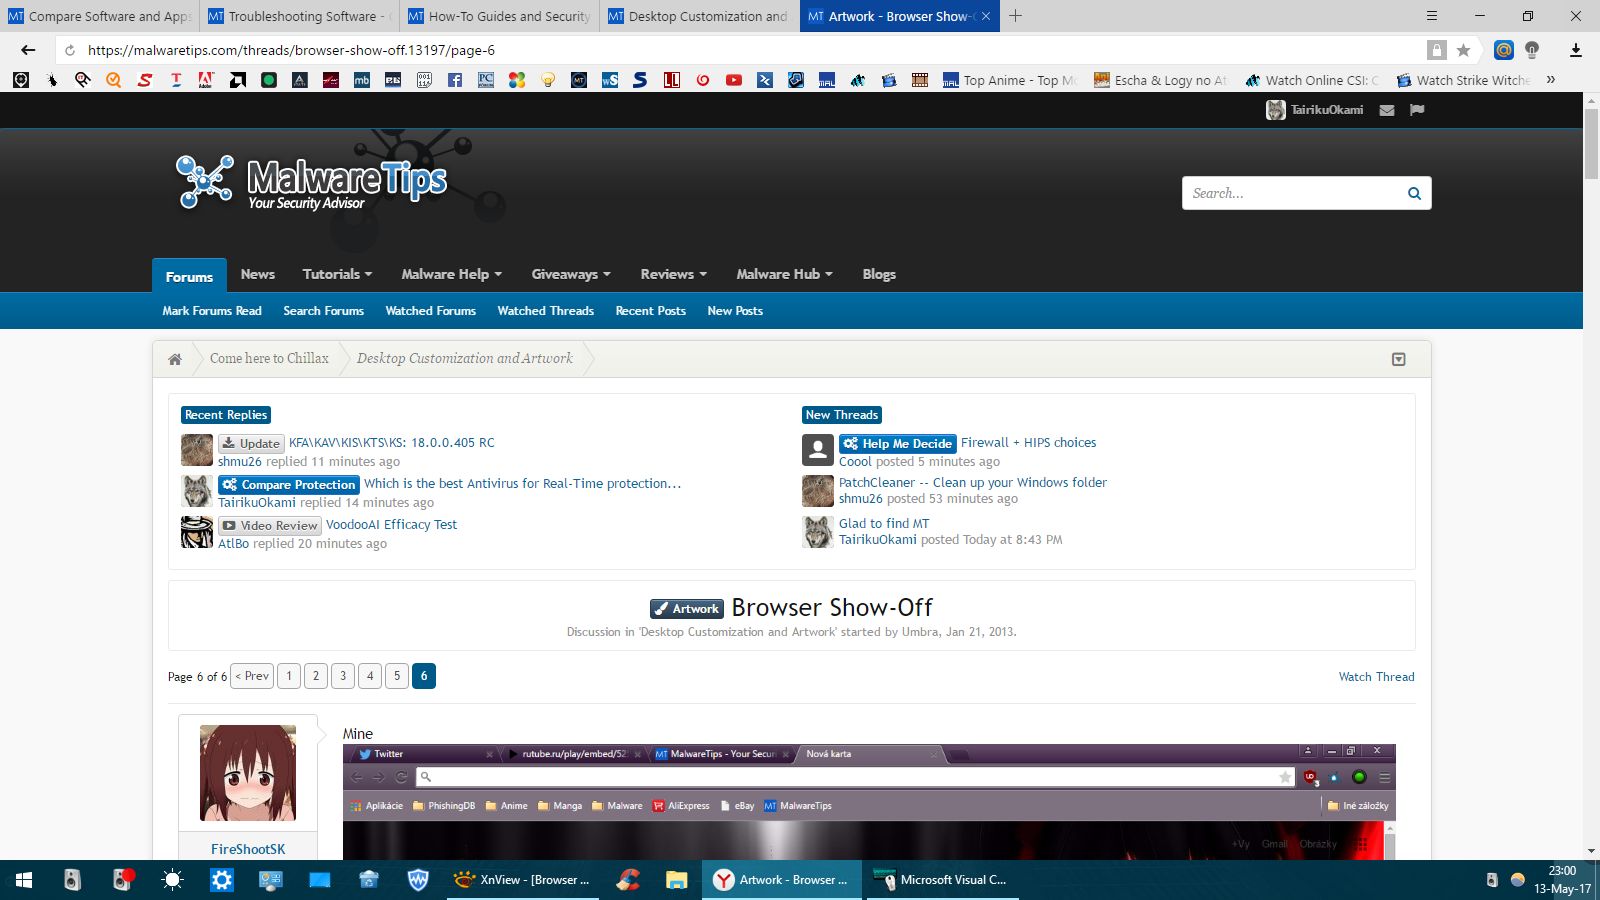Click the magnifier icon in the search box
Viewport: 1600px width, 900px height.
click(1414, 193)
